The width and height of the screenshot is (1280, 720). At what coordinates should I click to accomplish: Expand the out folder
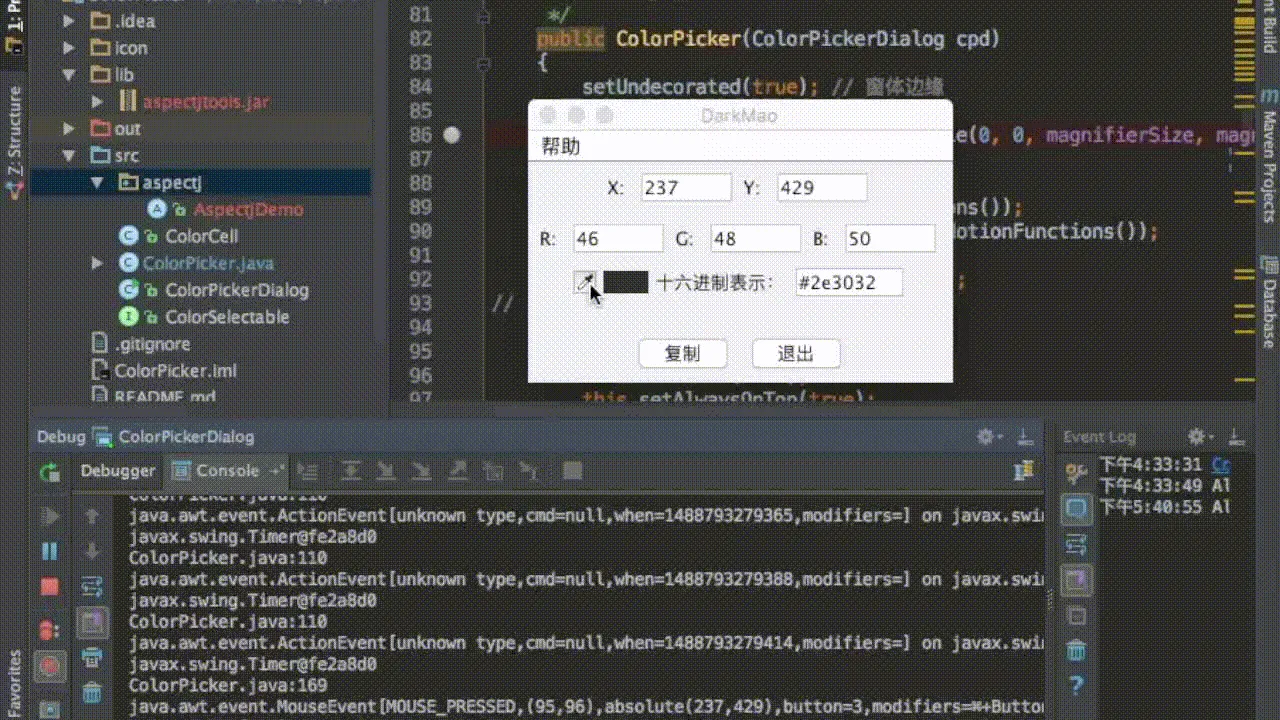pyautogui.click(x=69, y=129)
